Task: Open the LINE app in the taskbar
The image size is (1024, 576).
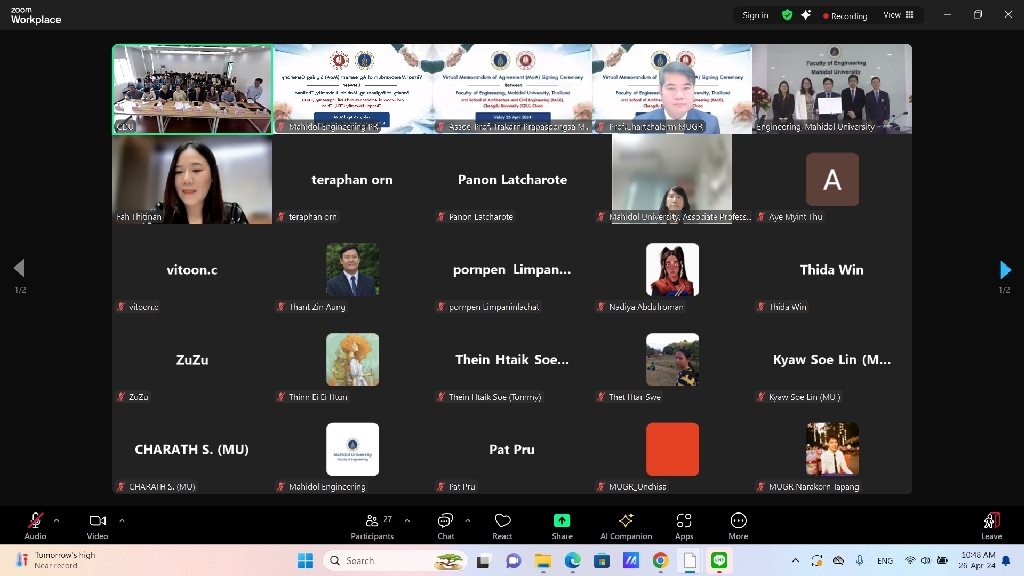Action: click(x=719, y=561)
